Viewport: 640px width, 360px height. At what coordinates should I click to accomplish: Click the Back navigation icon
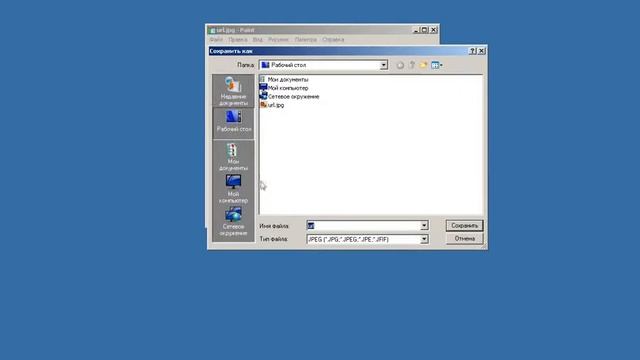(400, 65)
